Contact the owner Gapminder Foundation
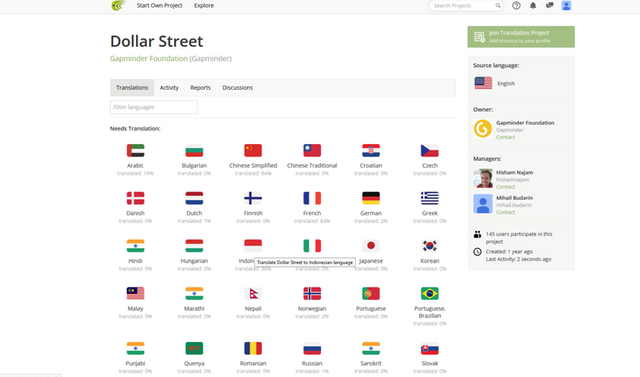Viewport: 640px width, 377px height. (505, 137)
